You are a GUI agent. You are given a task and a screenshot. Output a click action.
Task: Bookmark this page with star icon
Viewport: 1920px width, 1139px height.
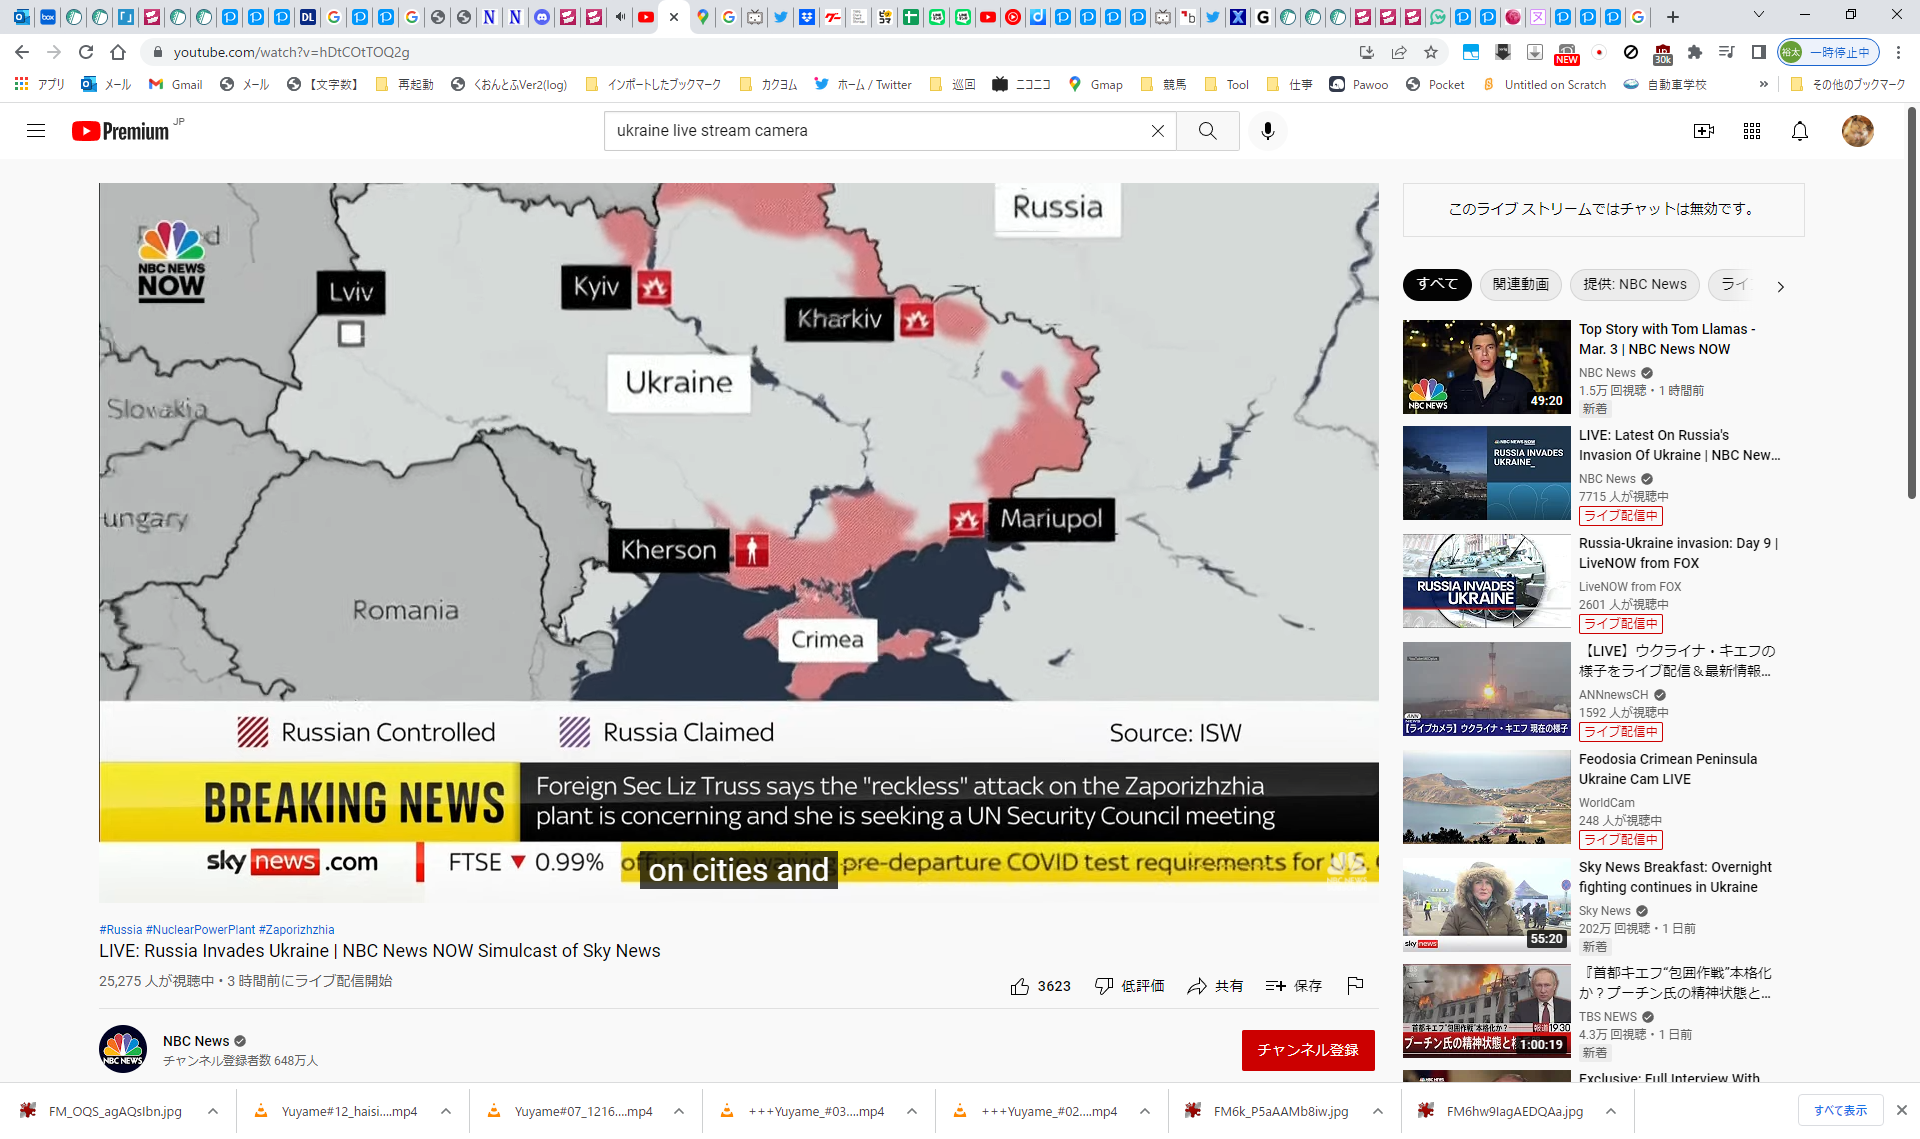1431,52
